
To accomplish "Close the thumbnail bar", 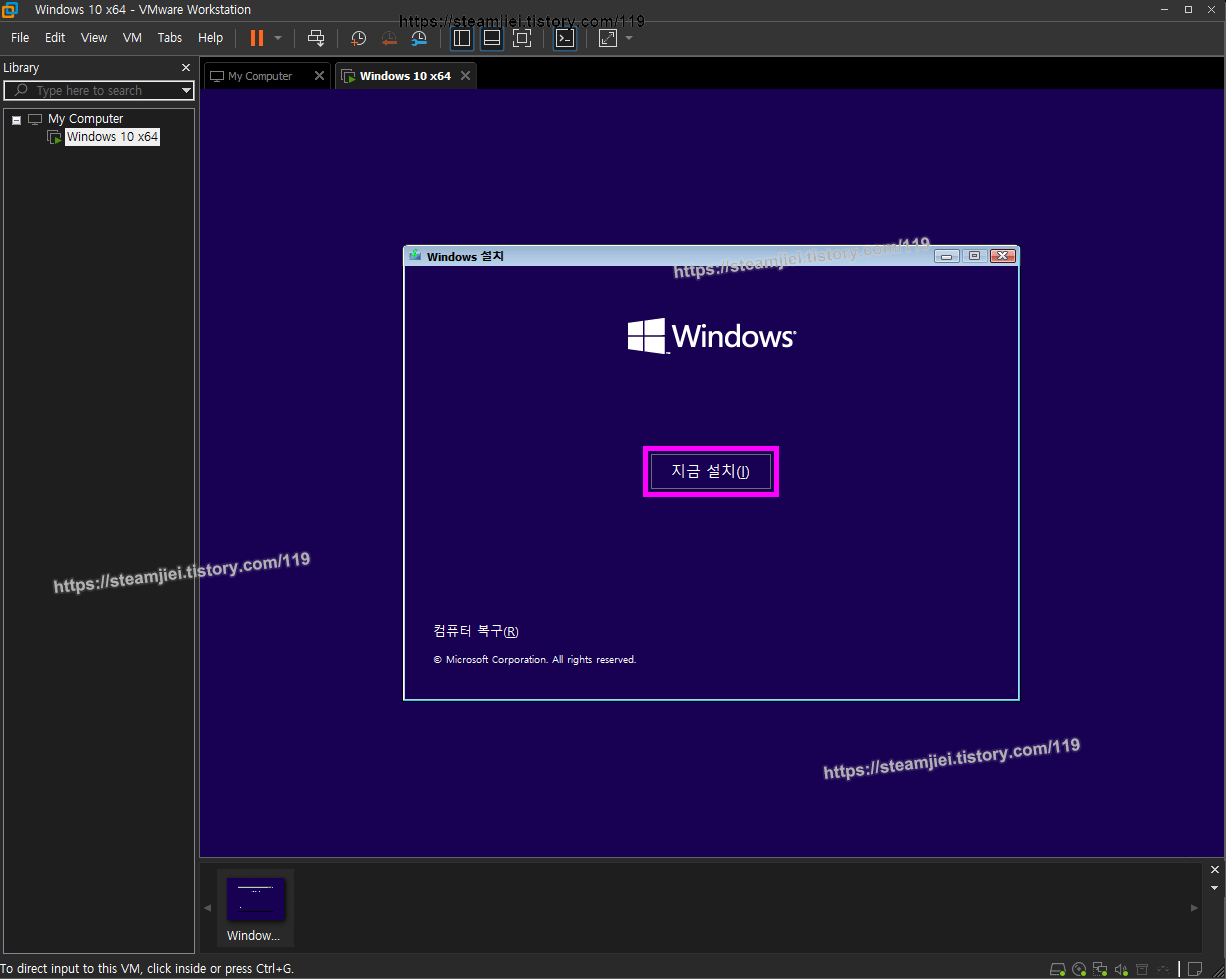I will pos(1215,870).
